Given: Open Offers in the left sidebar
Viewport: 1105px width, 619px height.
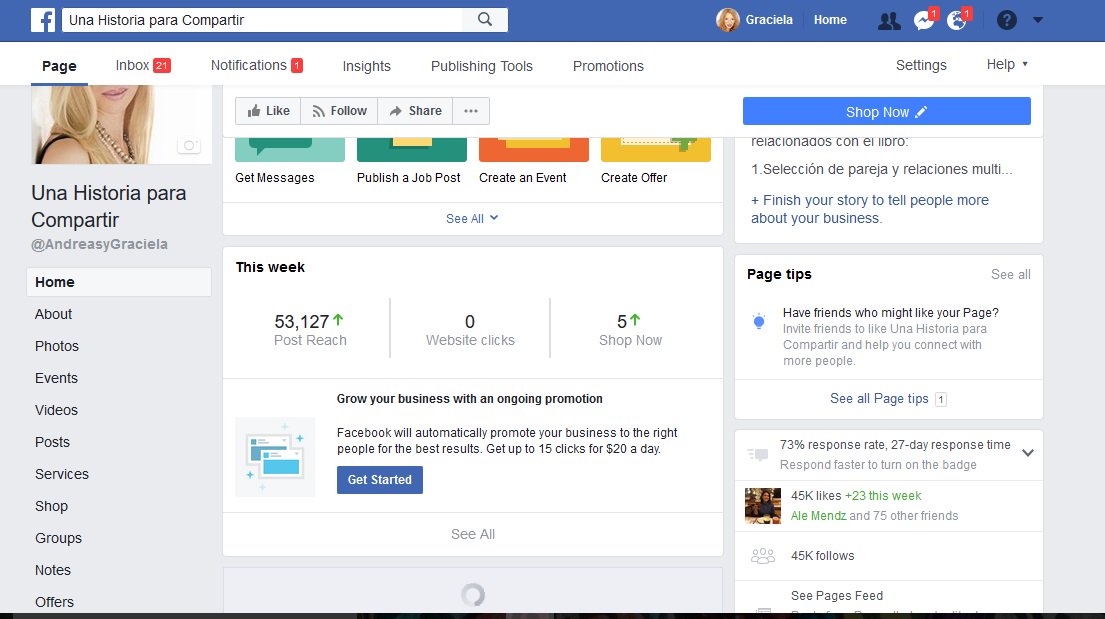Looking at the screenshot, I should pyautogui.click(x=54, y=602).
